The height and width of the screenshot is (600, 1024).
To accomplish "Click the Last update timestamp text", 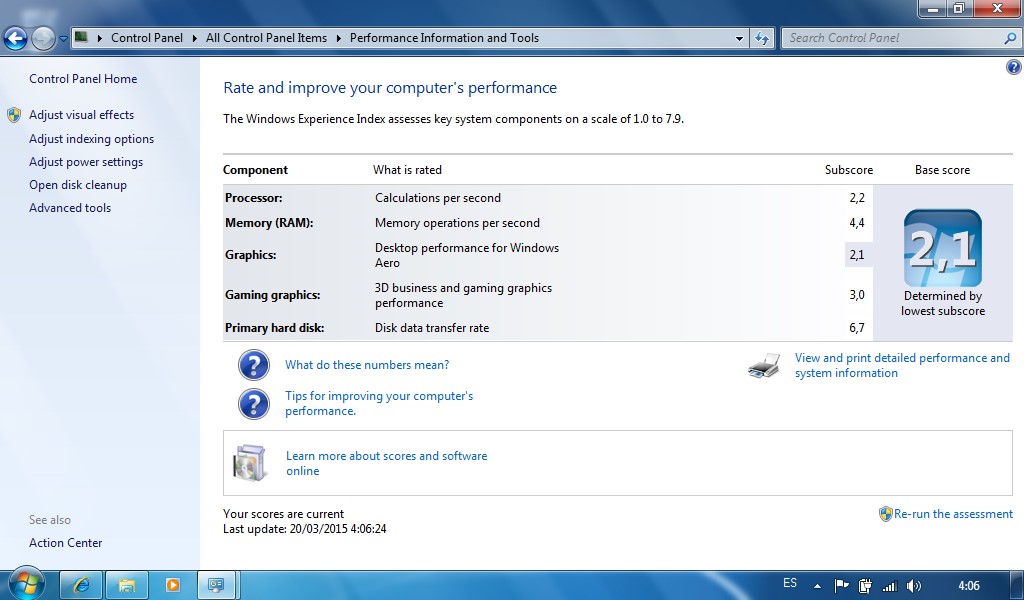I will click(x=304, y=529).
